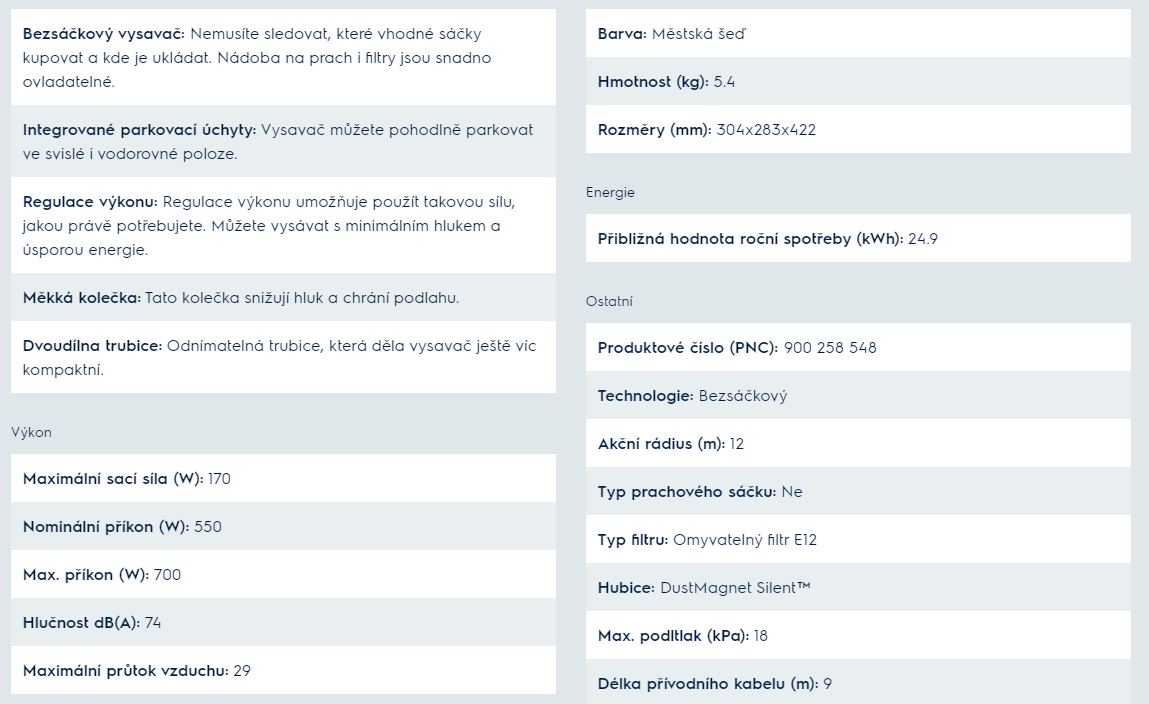Click the Délka přívodního kabelu (m): 9 row
Viewport: 1149px width, 704px height.
[x=858, y=682]
